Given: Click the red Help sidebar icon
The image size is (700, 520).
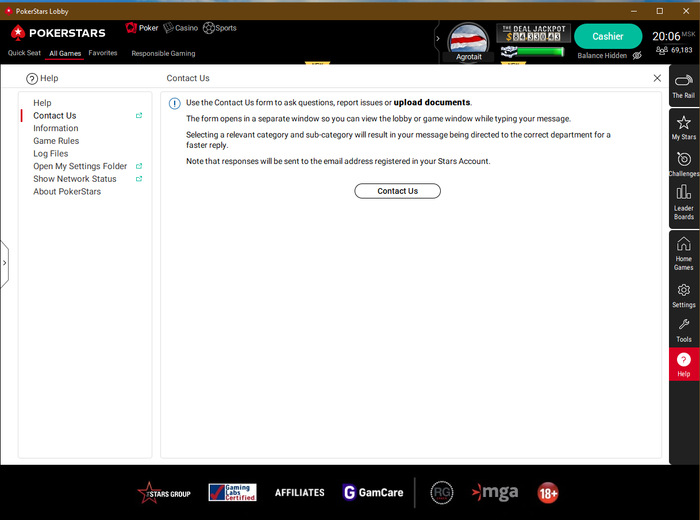Looking at the screenshot, I should coord(683,365).
